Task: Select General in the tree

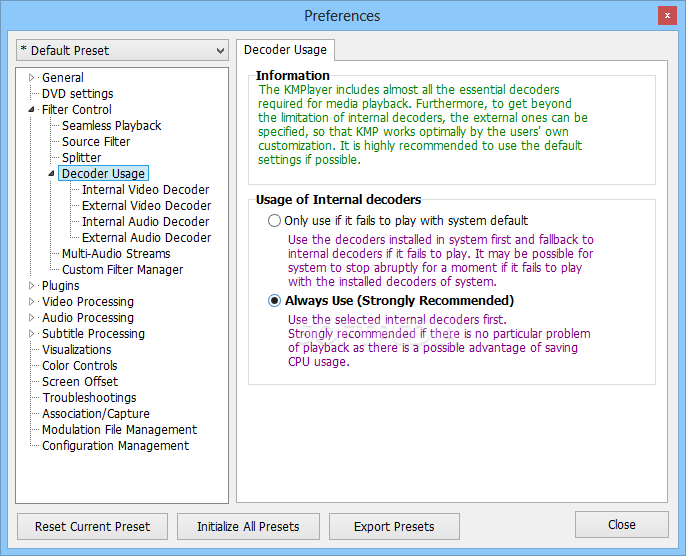Action: [63, 77]
